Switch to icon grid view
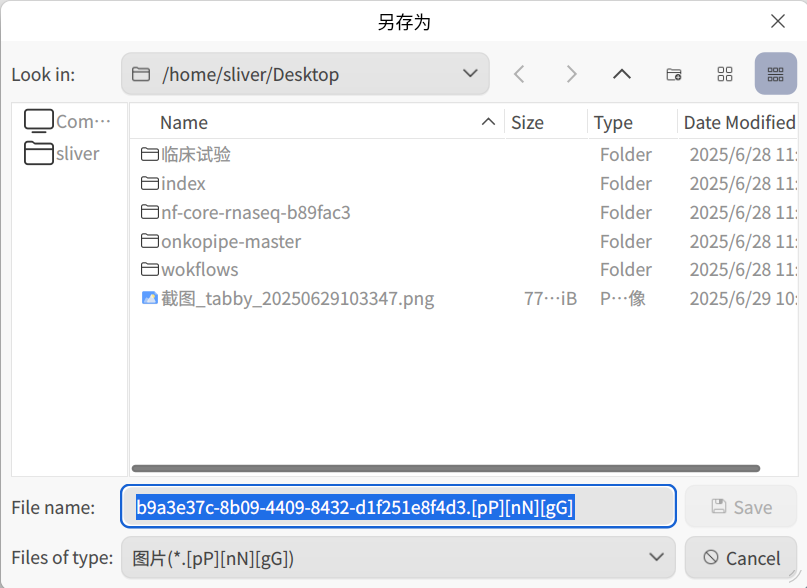807x588 pixels. pos(725,74)
